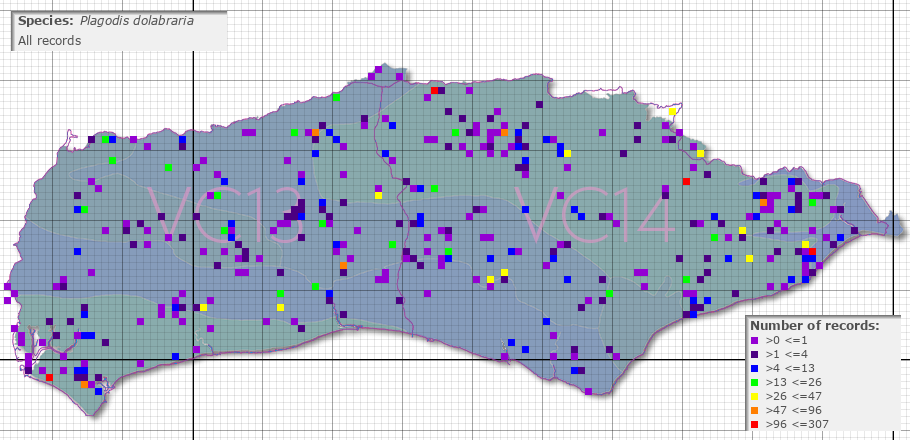
Task: Click the purple '>0 <=1' legend swatch
Action: pos(754,340)
